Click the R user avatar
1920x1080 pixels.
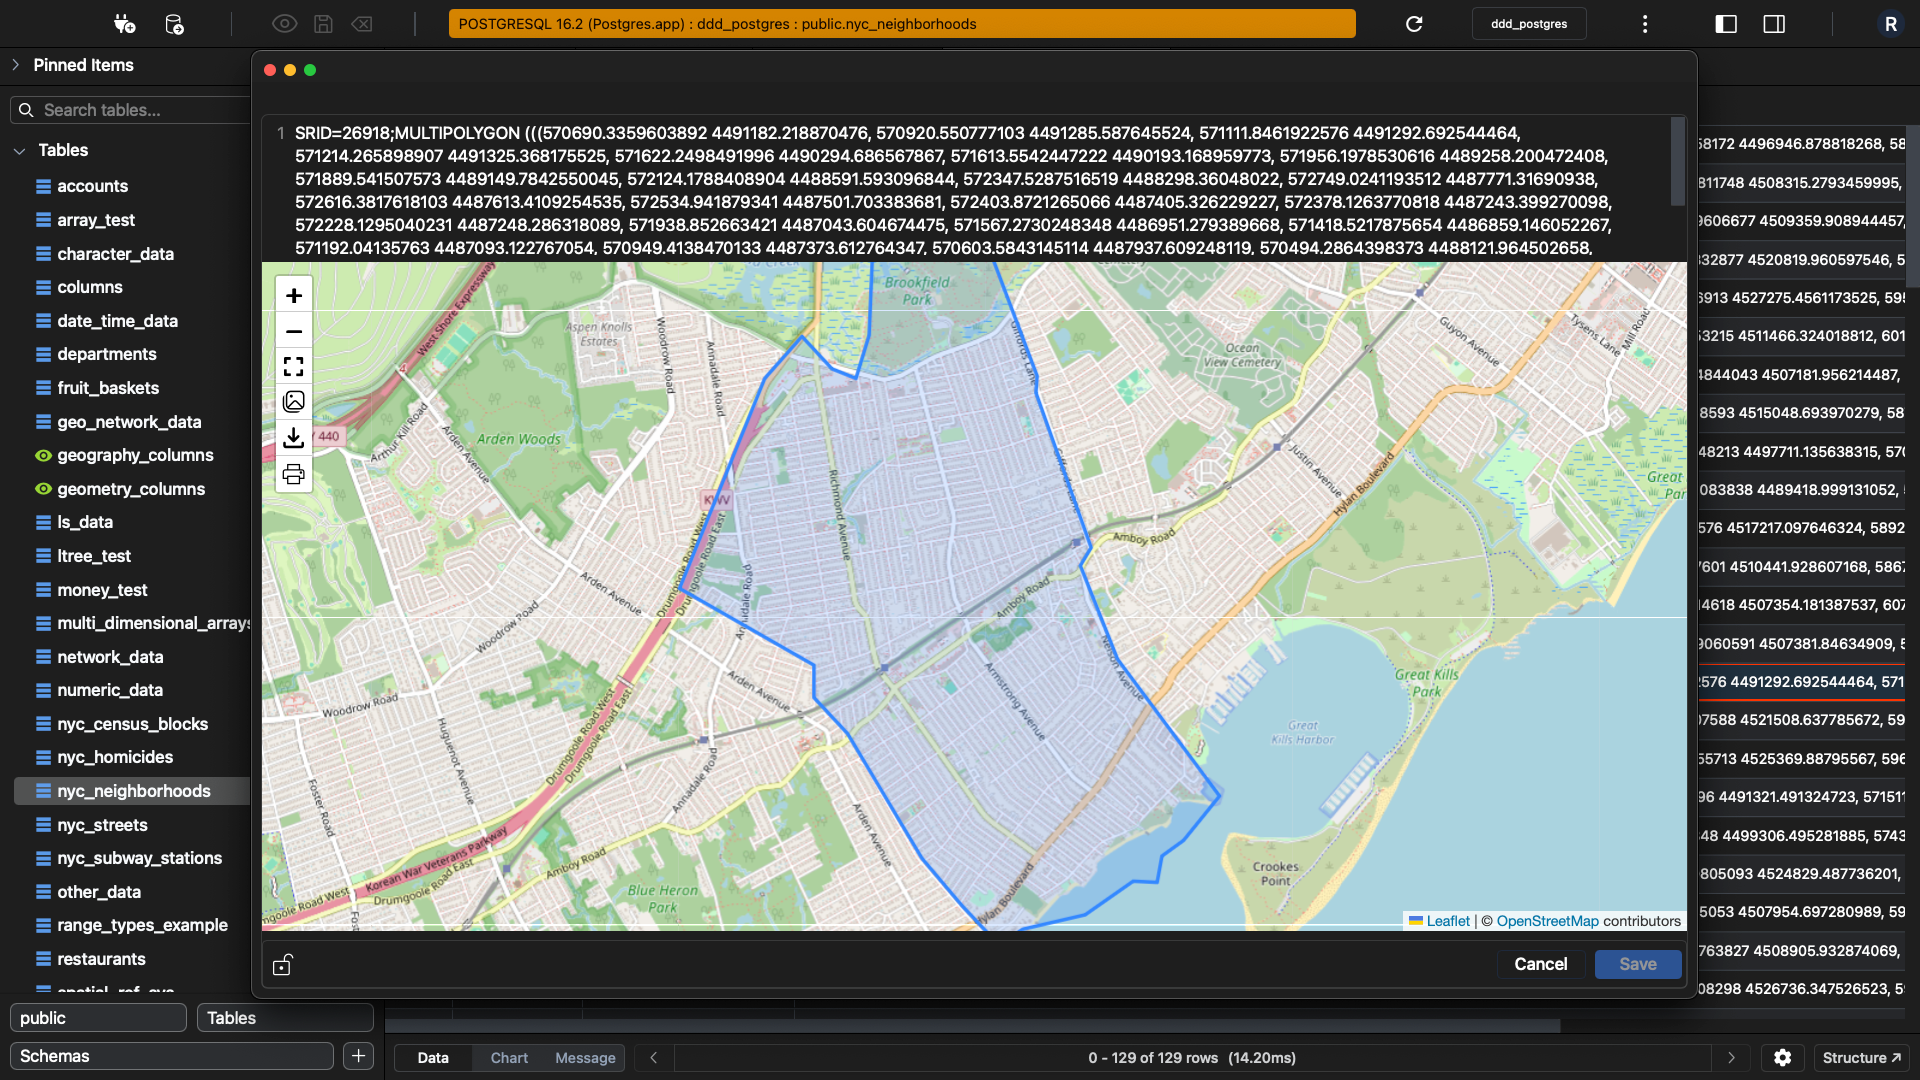click(x=1890, y=24)
